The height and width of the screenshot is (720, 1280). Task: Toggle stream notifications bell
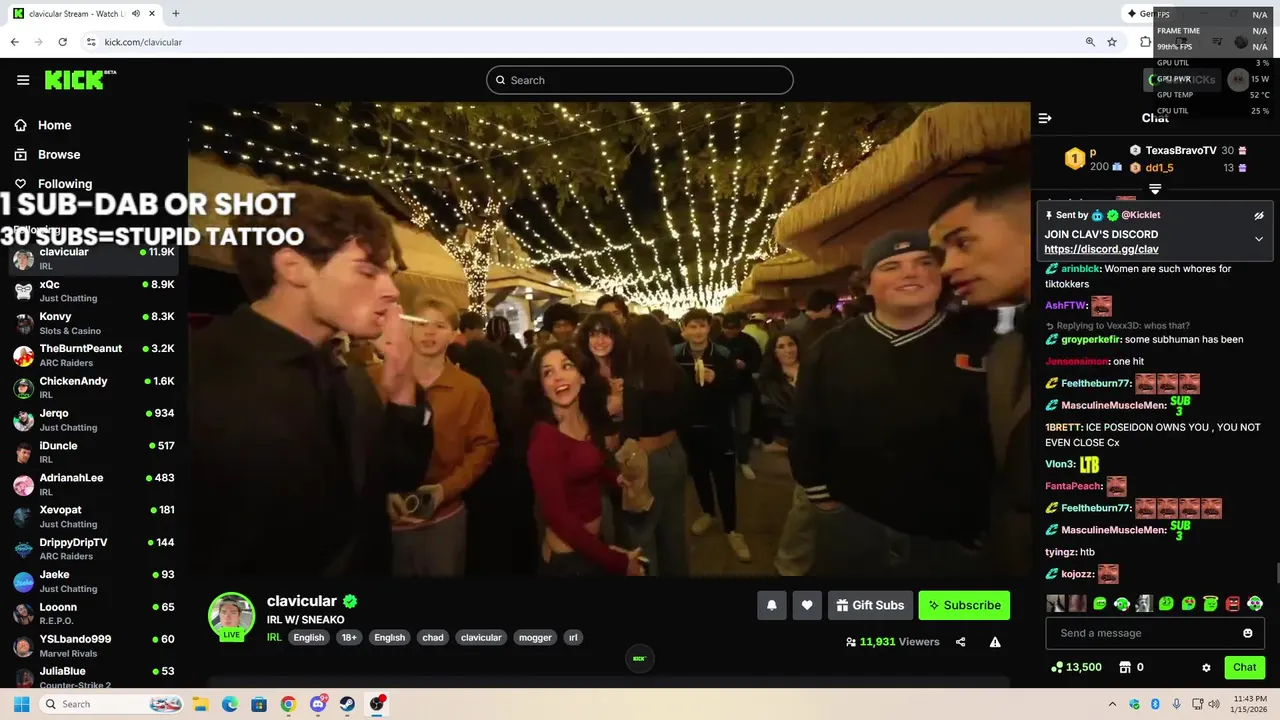(x=772, y=605)
